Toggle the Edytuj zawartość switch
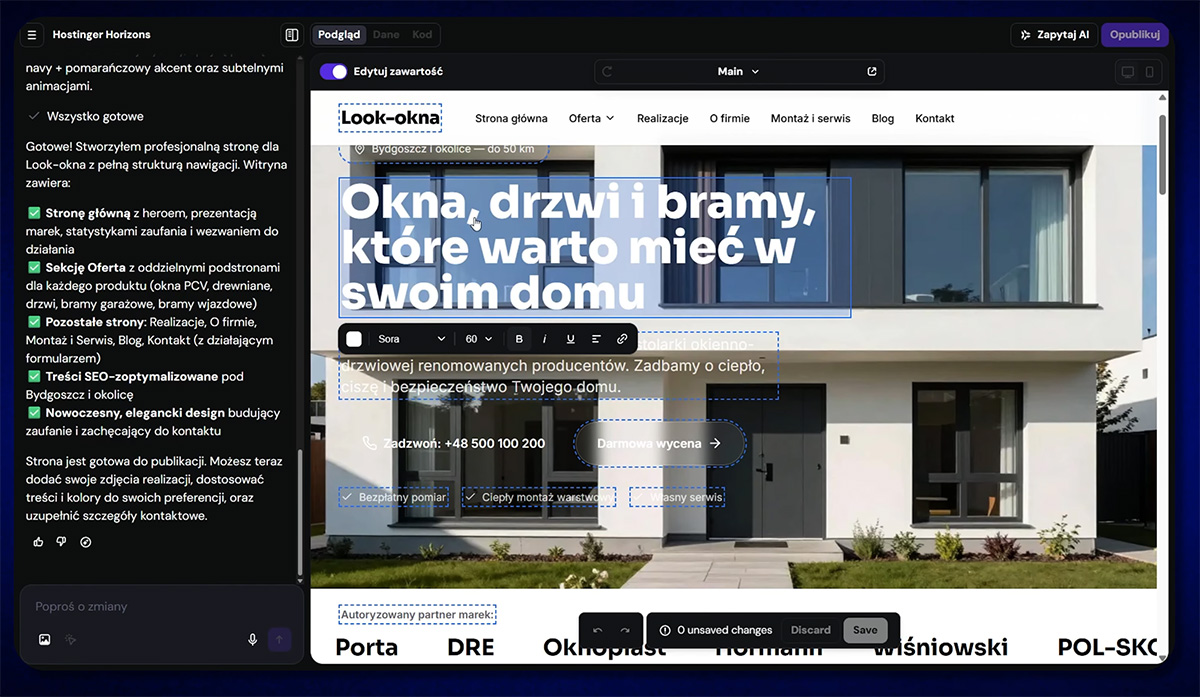This screenshot has height=697, width=1200. [x=333, y=72]
